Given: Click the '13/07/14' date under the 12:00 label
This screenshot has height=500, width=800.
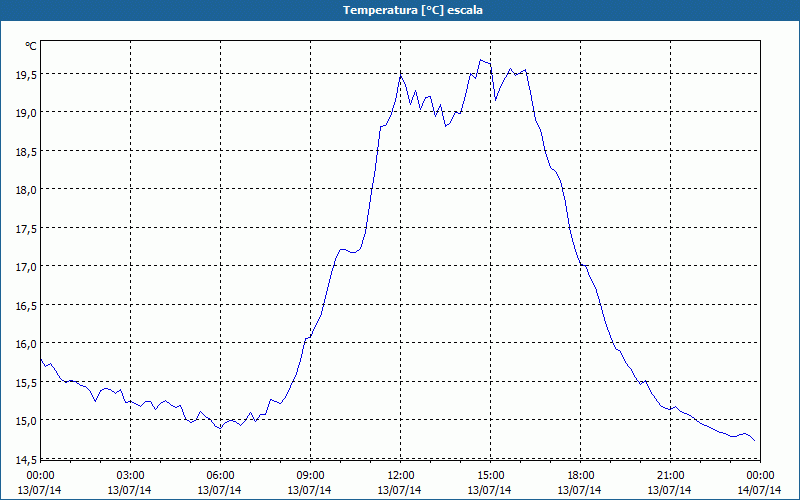Looking at the screenshot, I should click(x=399, y=490).
